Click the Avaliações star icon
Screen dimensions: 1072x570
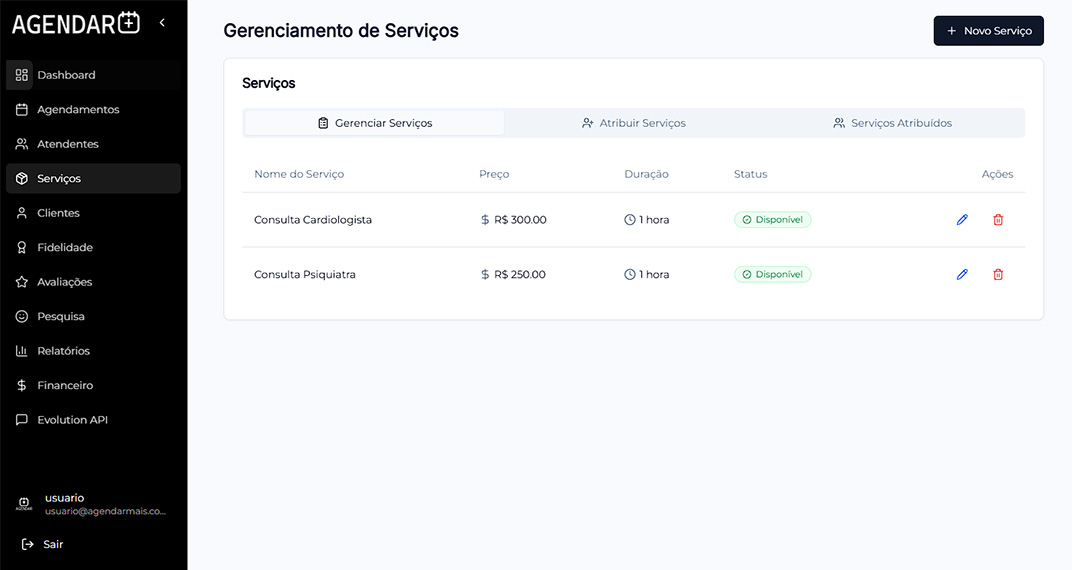(x=22, y=282)
